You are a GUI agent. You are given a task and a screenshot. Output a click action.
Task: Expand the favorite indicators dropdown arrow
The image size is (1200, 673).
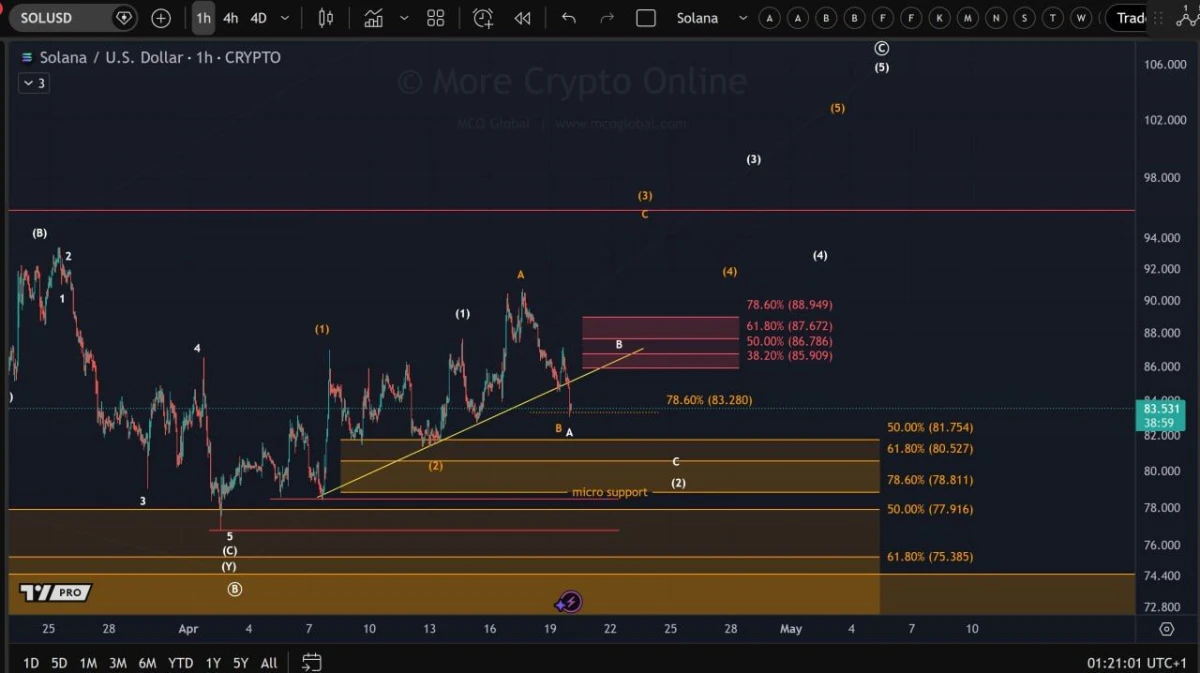tap(404, 18)
